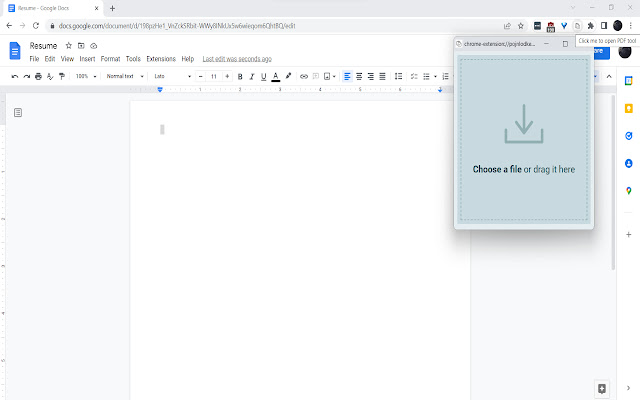Viewport: 640px width, 400px height.
Task: Open the Extensions menu
Action: point(160,59)
